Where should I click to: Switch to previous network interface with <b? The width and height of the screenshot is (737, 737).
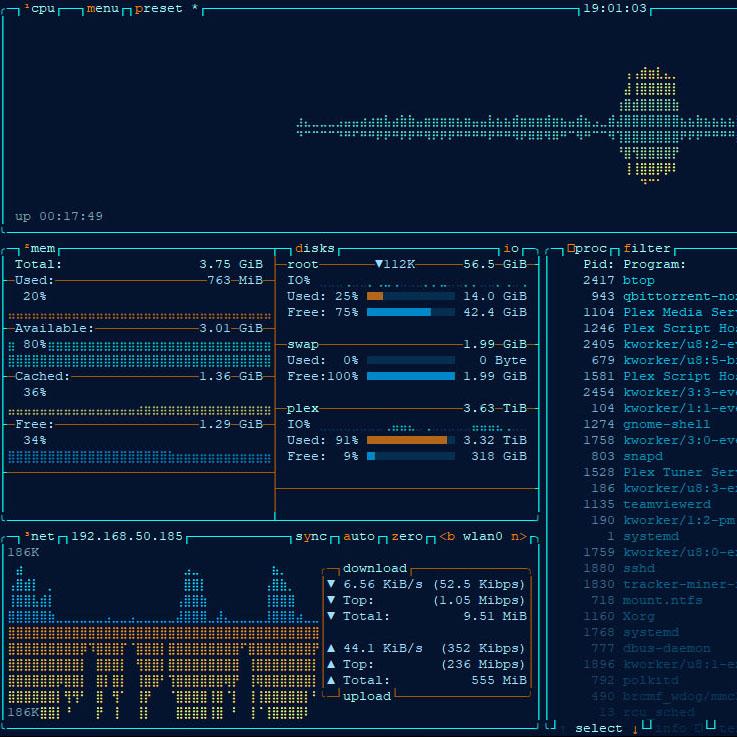pyautogui.click(x=447, y=536)
